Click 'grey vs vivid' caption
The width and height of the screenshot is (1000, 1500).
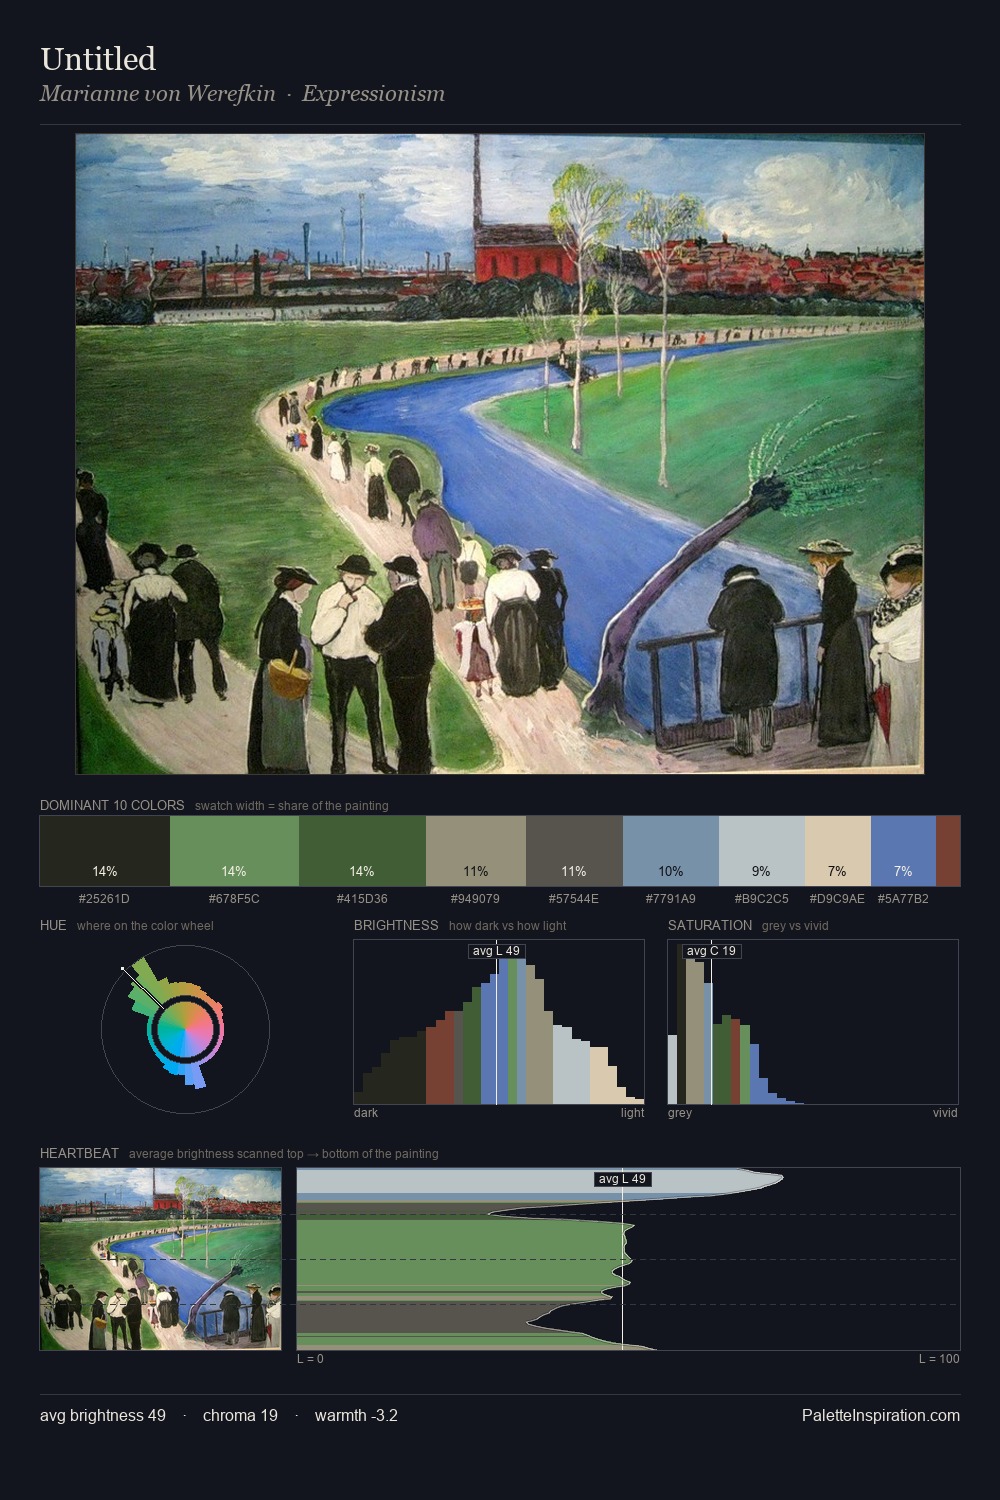click(x=796, y=926)
